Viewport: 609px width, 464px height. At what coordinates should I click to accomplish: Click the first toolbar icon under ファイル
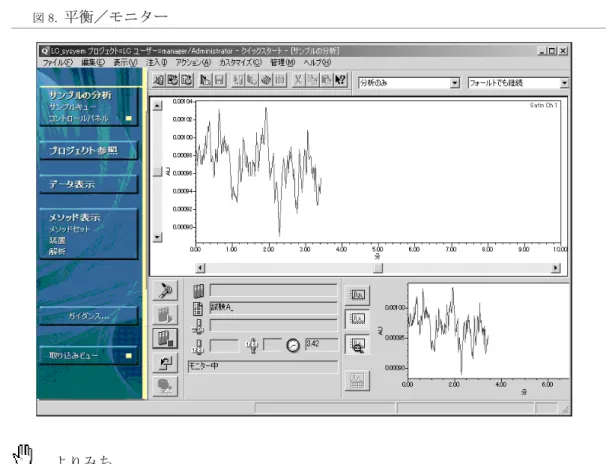pyautogui.click(x=158, y=80)
